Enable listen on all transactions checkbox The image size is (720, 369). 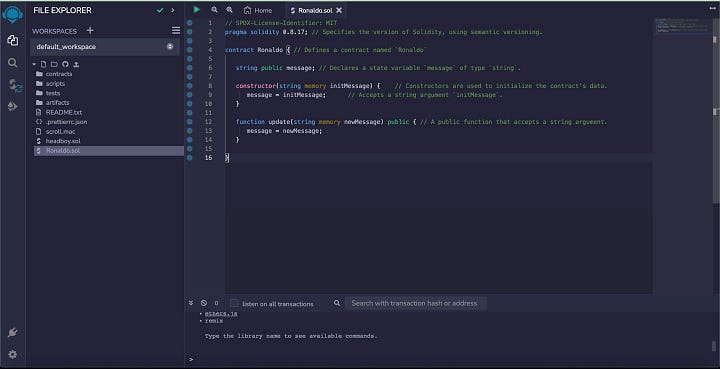tap(234, 303)
